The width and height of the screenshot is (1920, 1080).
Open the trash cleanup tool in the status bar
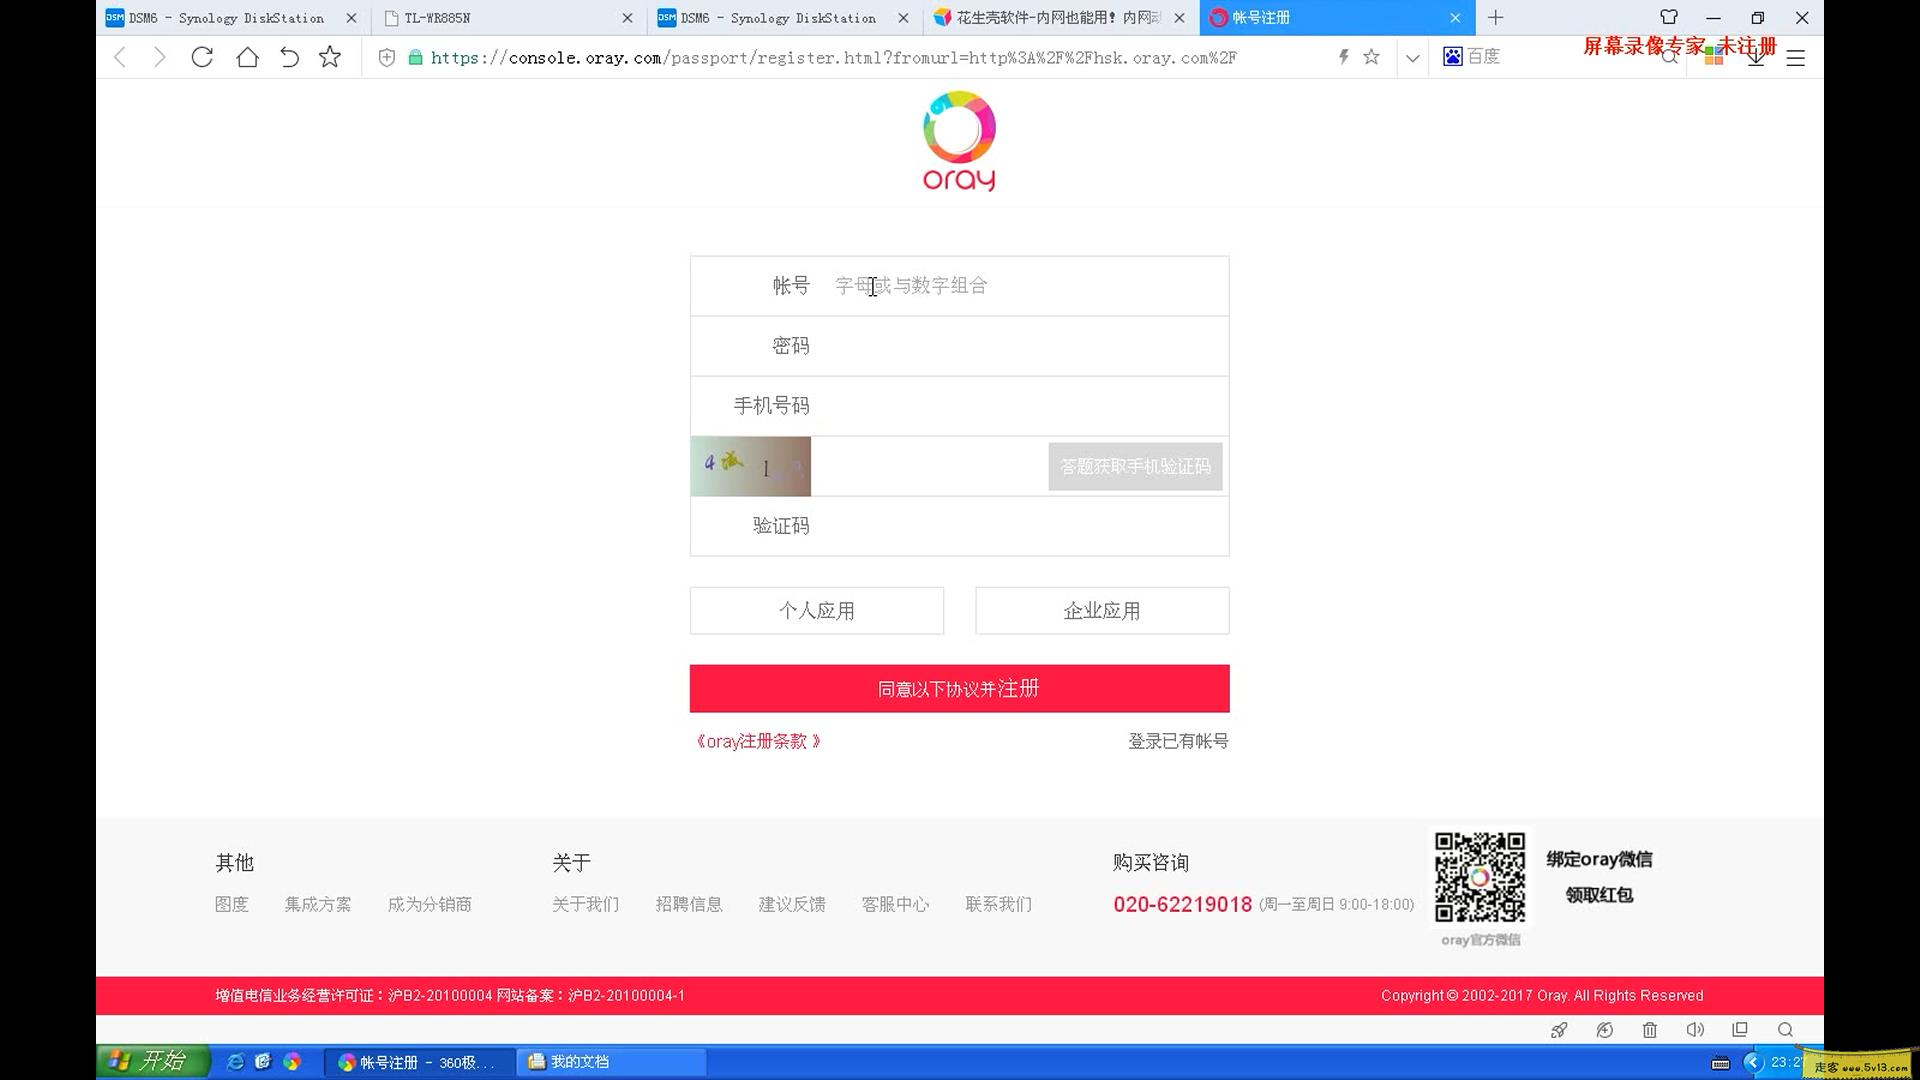[x=1650, y=1029]
